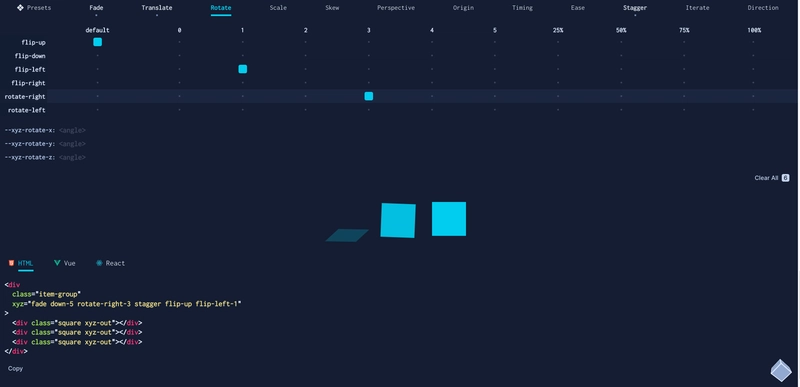The width and height of the screenshot is (800, 387).
Task: Click the Vue logo icon
Action: pyautogui.click(x=57, y=263)
